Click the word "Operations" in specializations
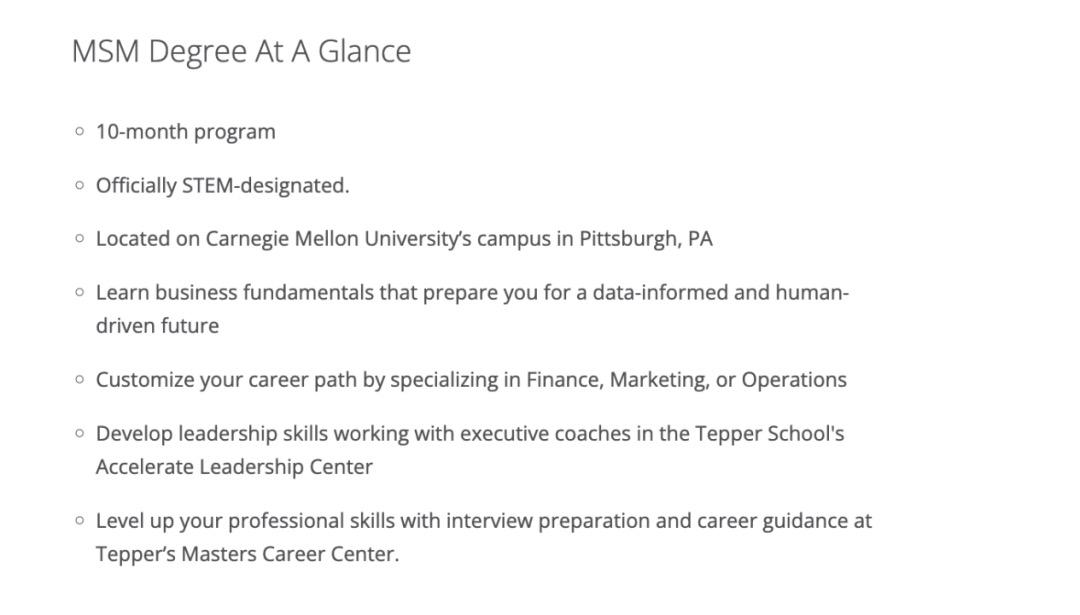 tap(794, 380)
